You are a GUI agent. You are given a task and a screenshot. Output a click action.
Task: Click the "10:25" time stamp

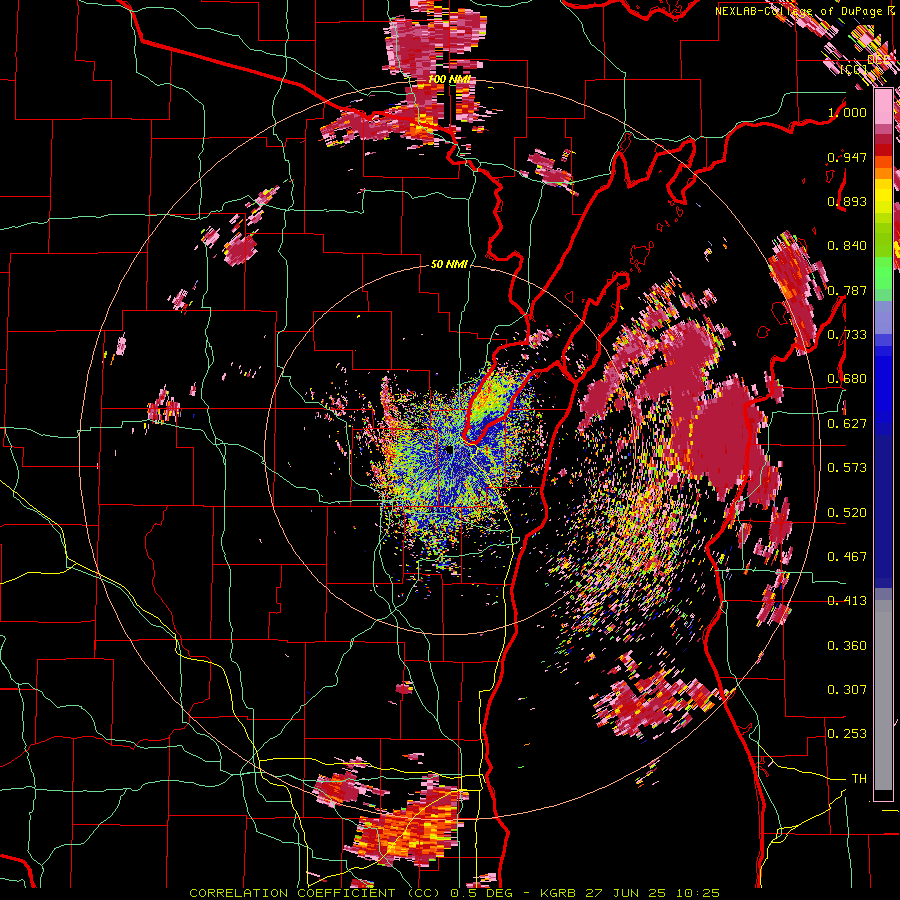(697, 893)
